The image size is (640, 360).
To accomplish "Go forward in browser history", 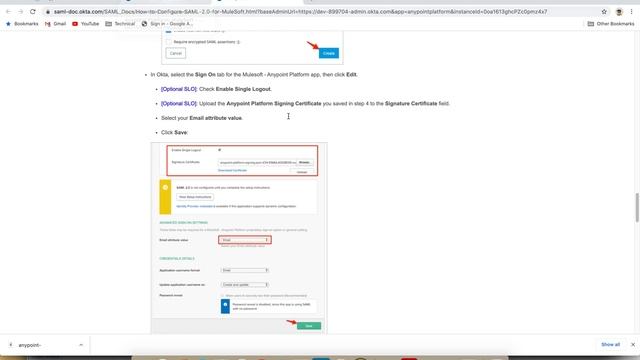I will click(20, 12).
